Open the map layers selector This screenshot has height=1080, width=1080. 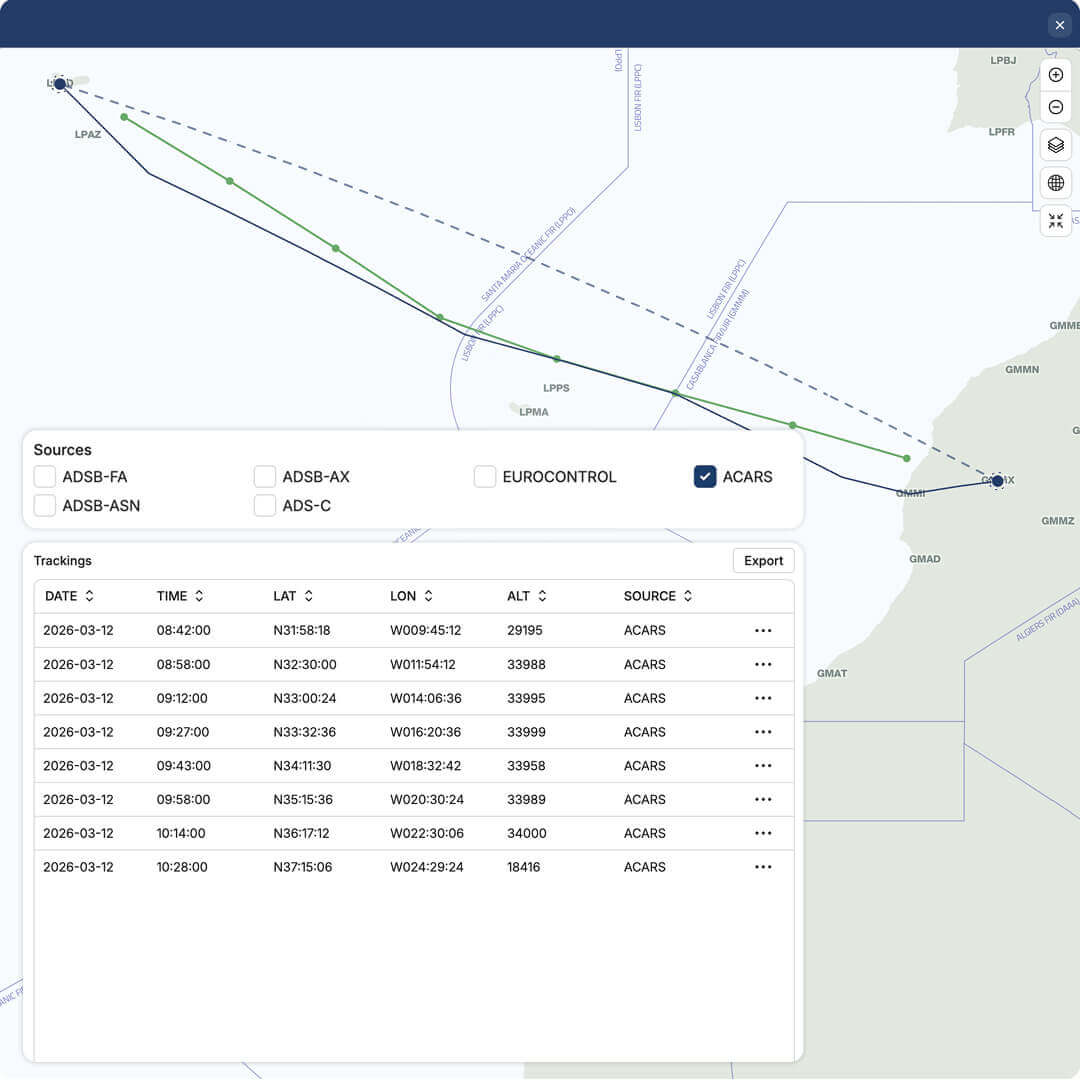click(x=1055, y=145)
